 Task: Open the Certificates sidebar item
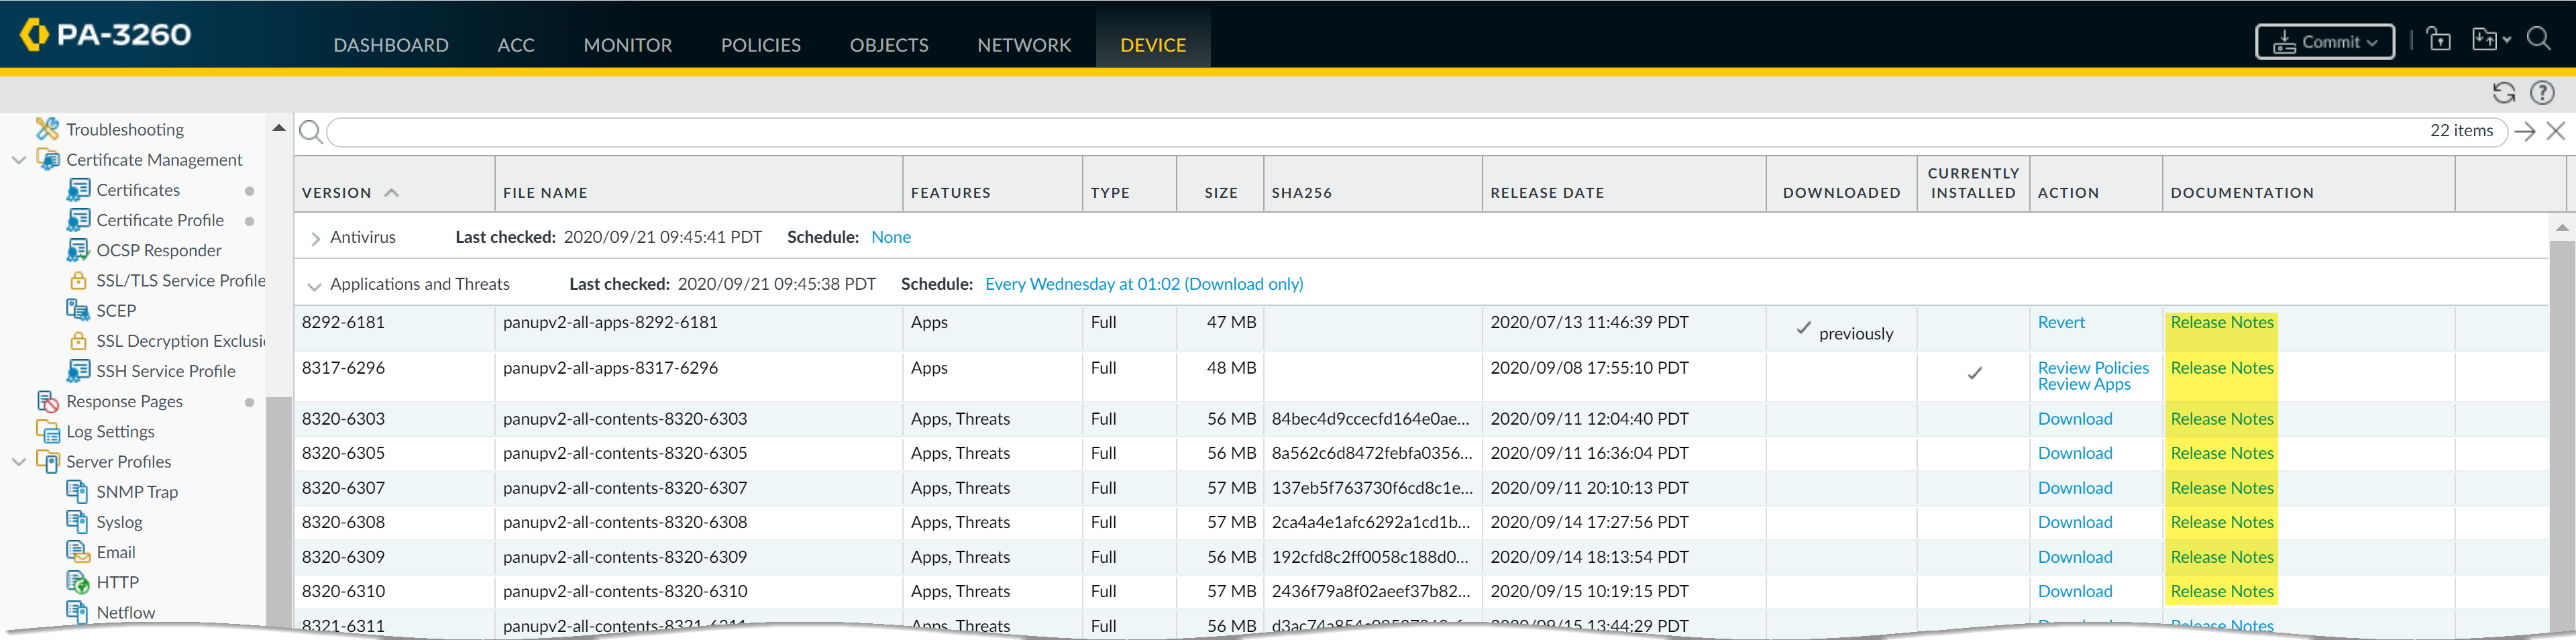(x=137, y=190)
